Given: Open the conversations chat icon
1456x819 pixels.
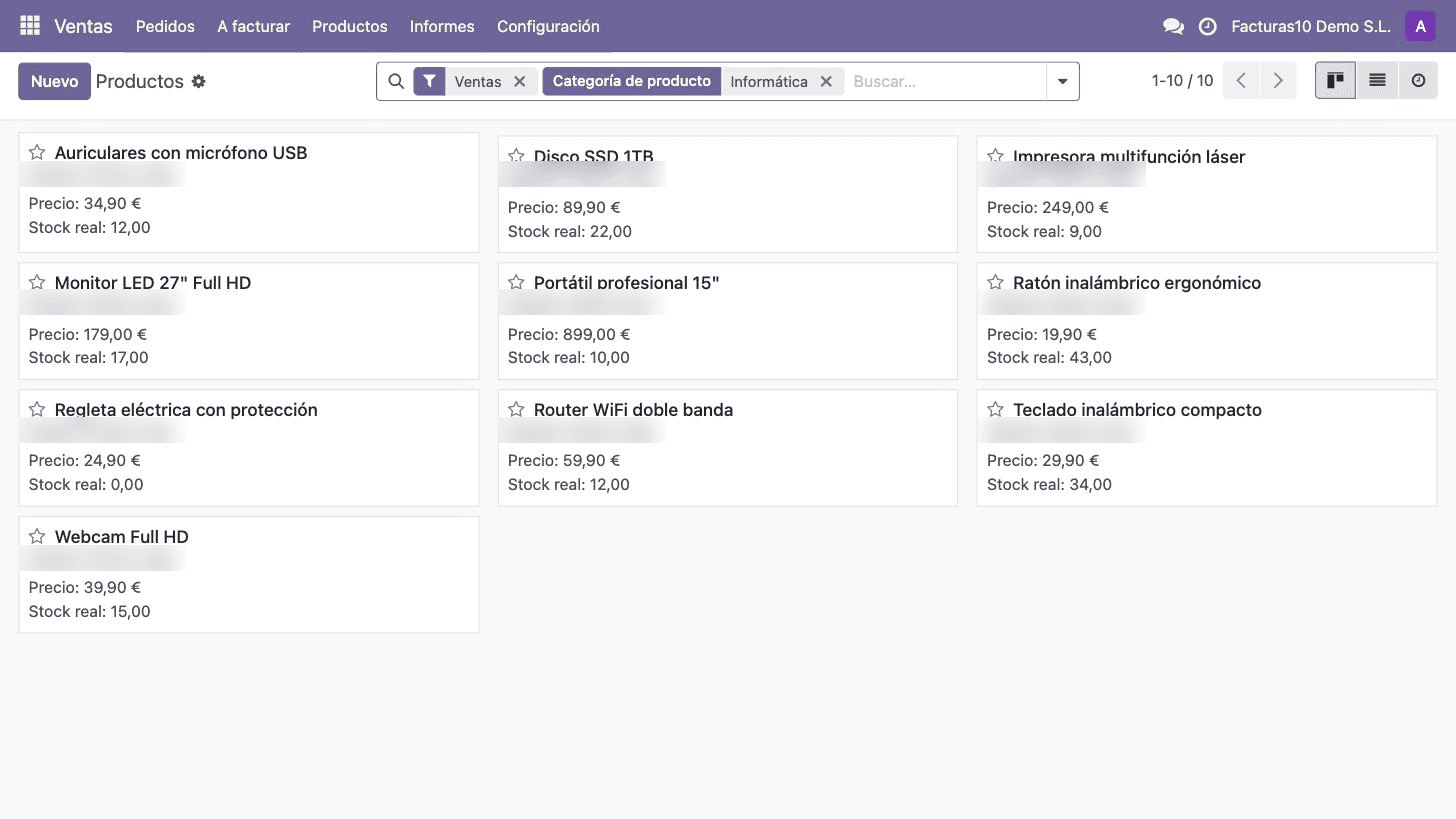Looking at the screenshot, I should [1173, 27].
